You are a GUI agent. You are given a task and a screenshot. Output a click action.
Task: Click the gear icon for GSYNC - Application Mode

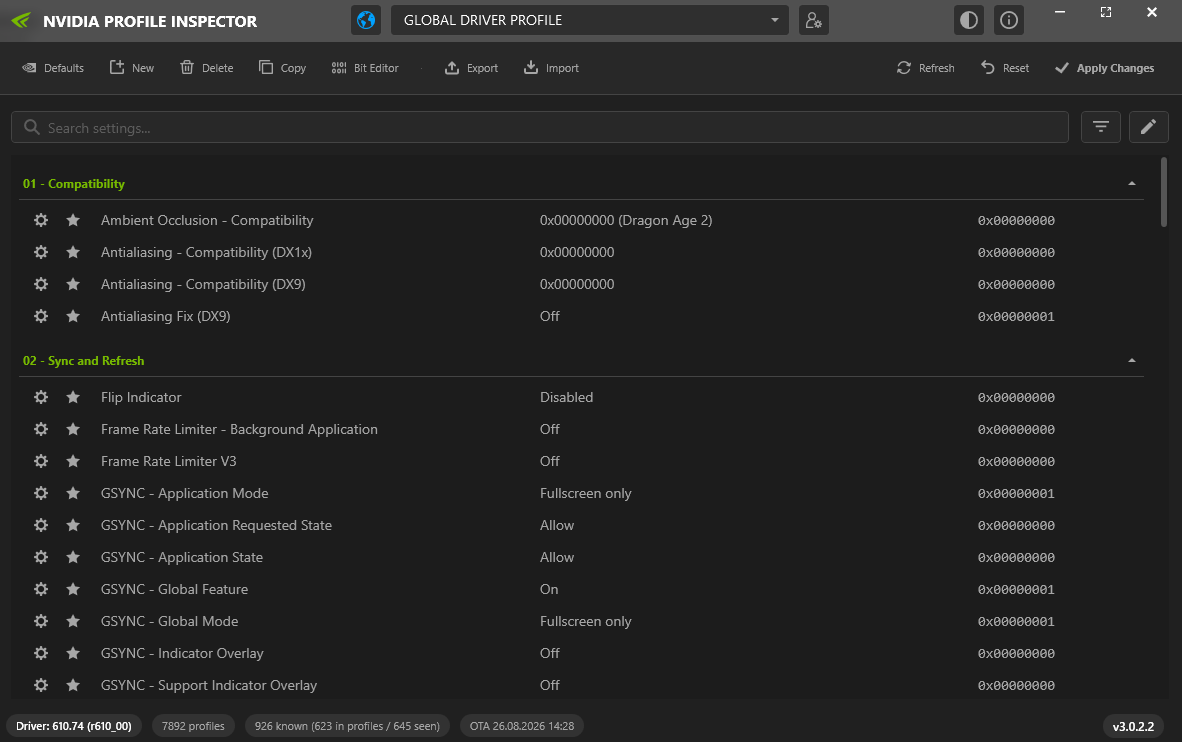pyautogui.click(x=41, y=493)
